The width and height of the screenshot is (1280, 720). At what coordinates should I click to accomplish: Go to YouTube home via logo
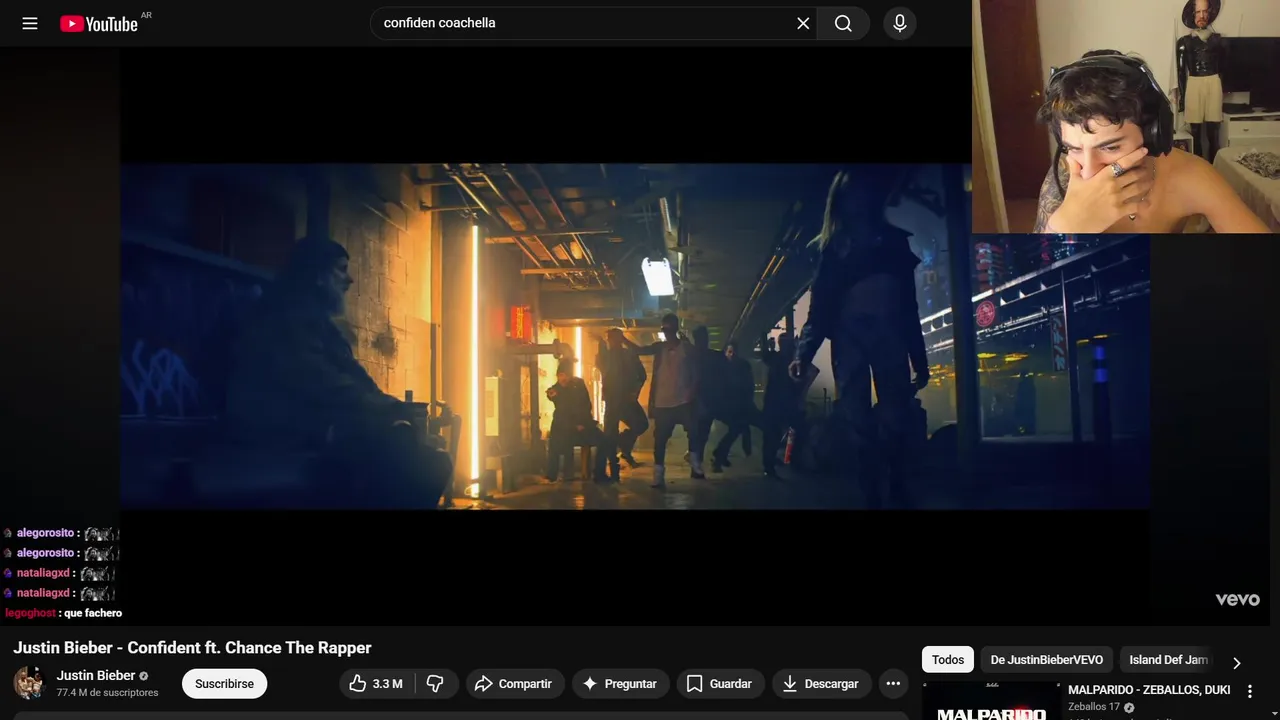[x=99, y=23]
